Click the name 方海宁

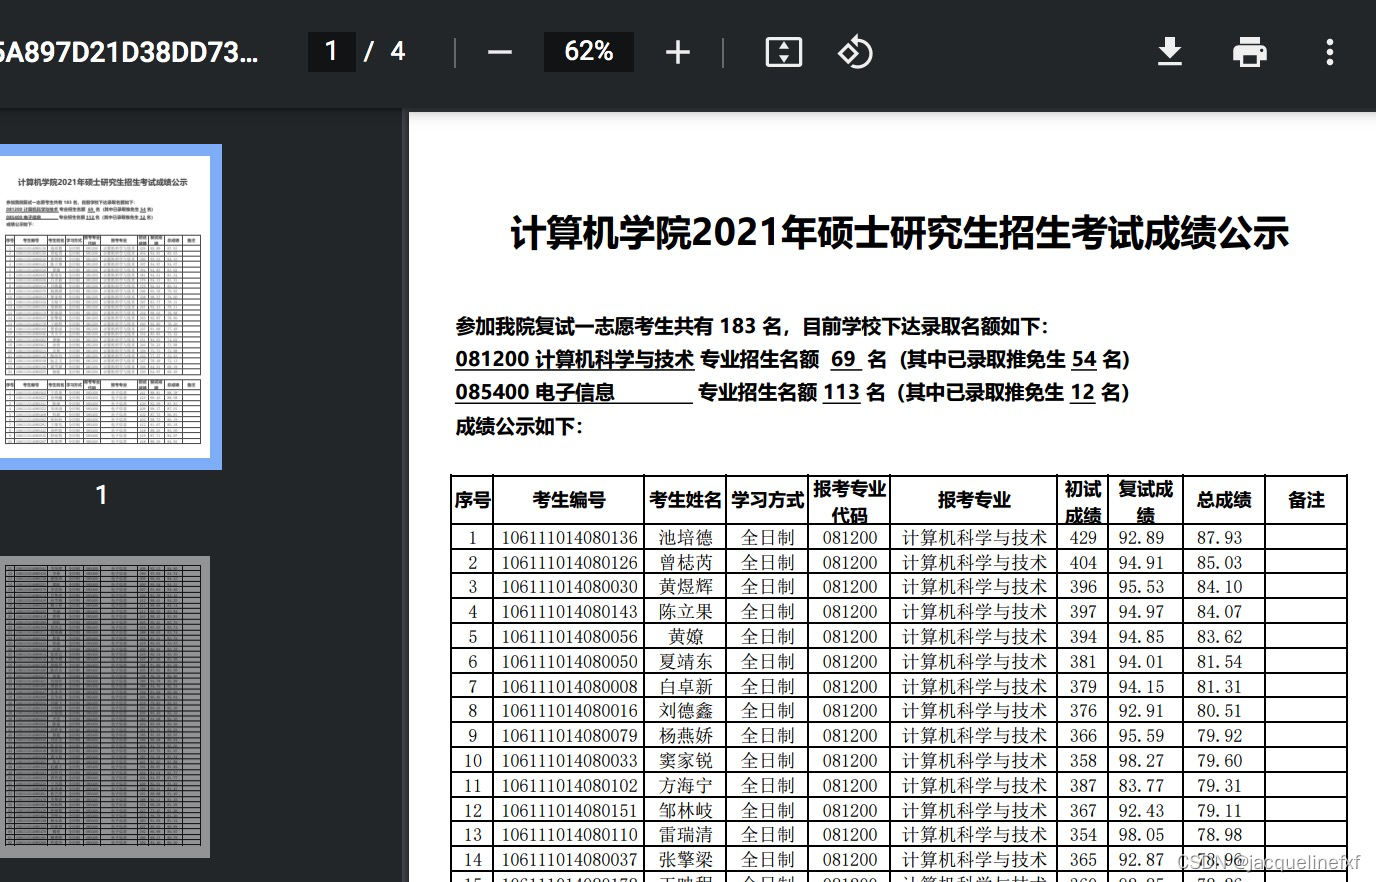(x=686, y=786)
